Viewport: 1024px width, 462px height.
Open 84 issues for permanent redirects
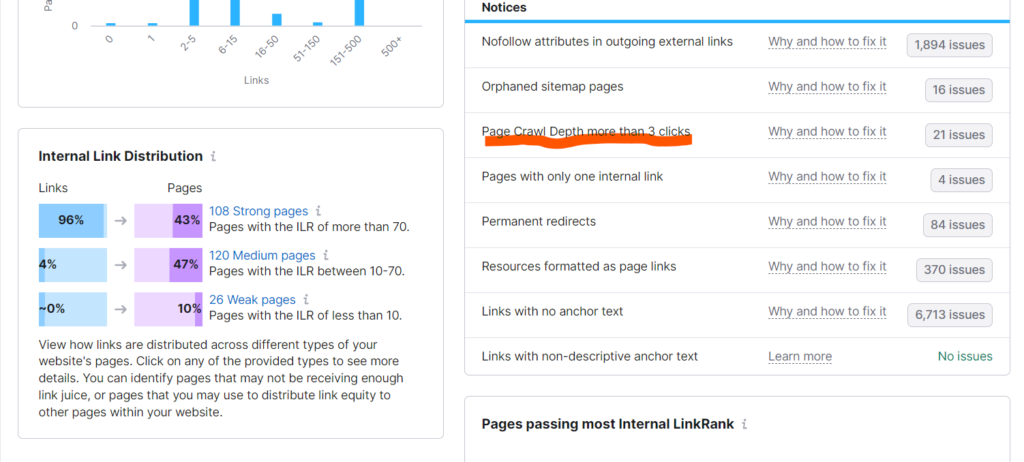tap(958, 225)
